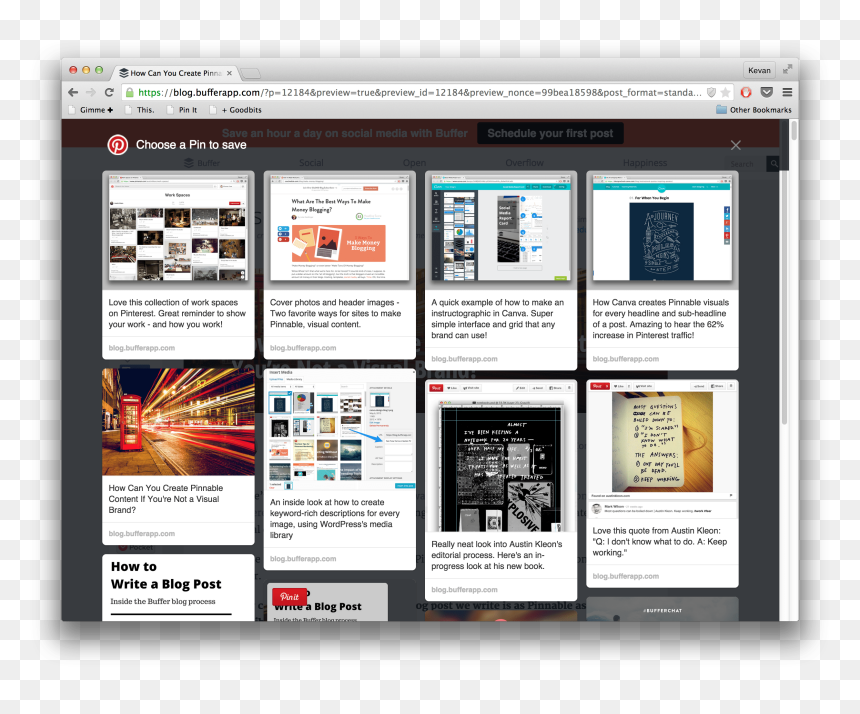
Task: Close the Choose a Pin overlay
Action: click(735, 145)
